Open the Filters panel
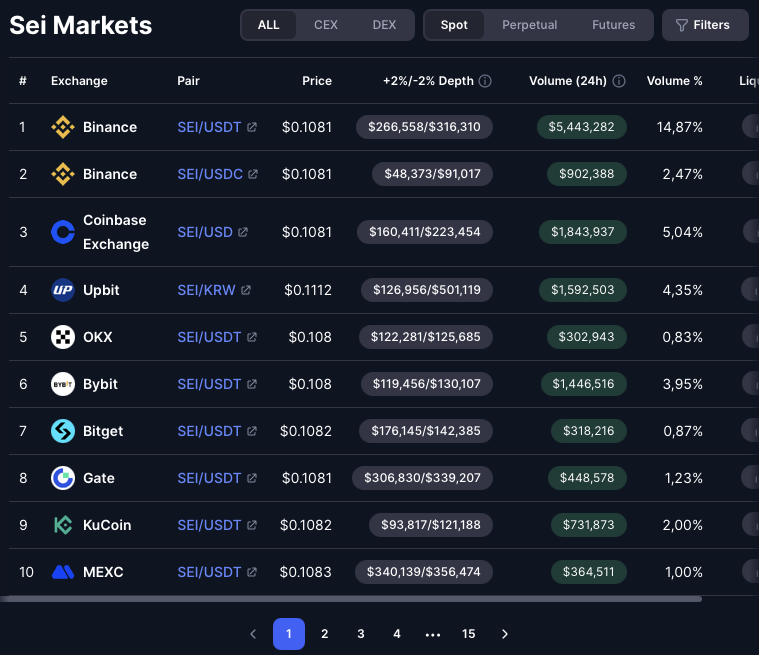The height and width of the screenshot is (655, 759). tap(704, 25)
